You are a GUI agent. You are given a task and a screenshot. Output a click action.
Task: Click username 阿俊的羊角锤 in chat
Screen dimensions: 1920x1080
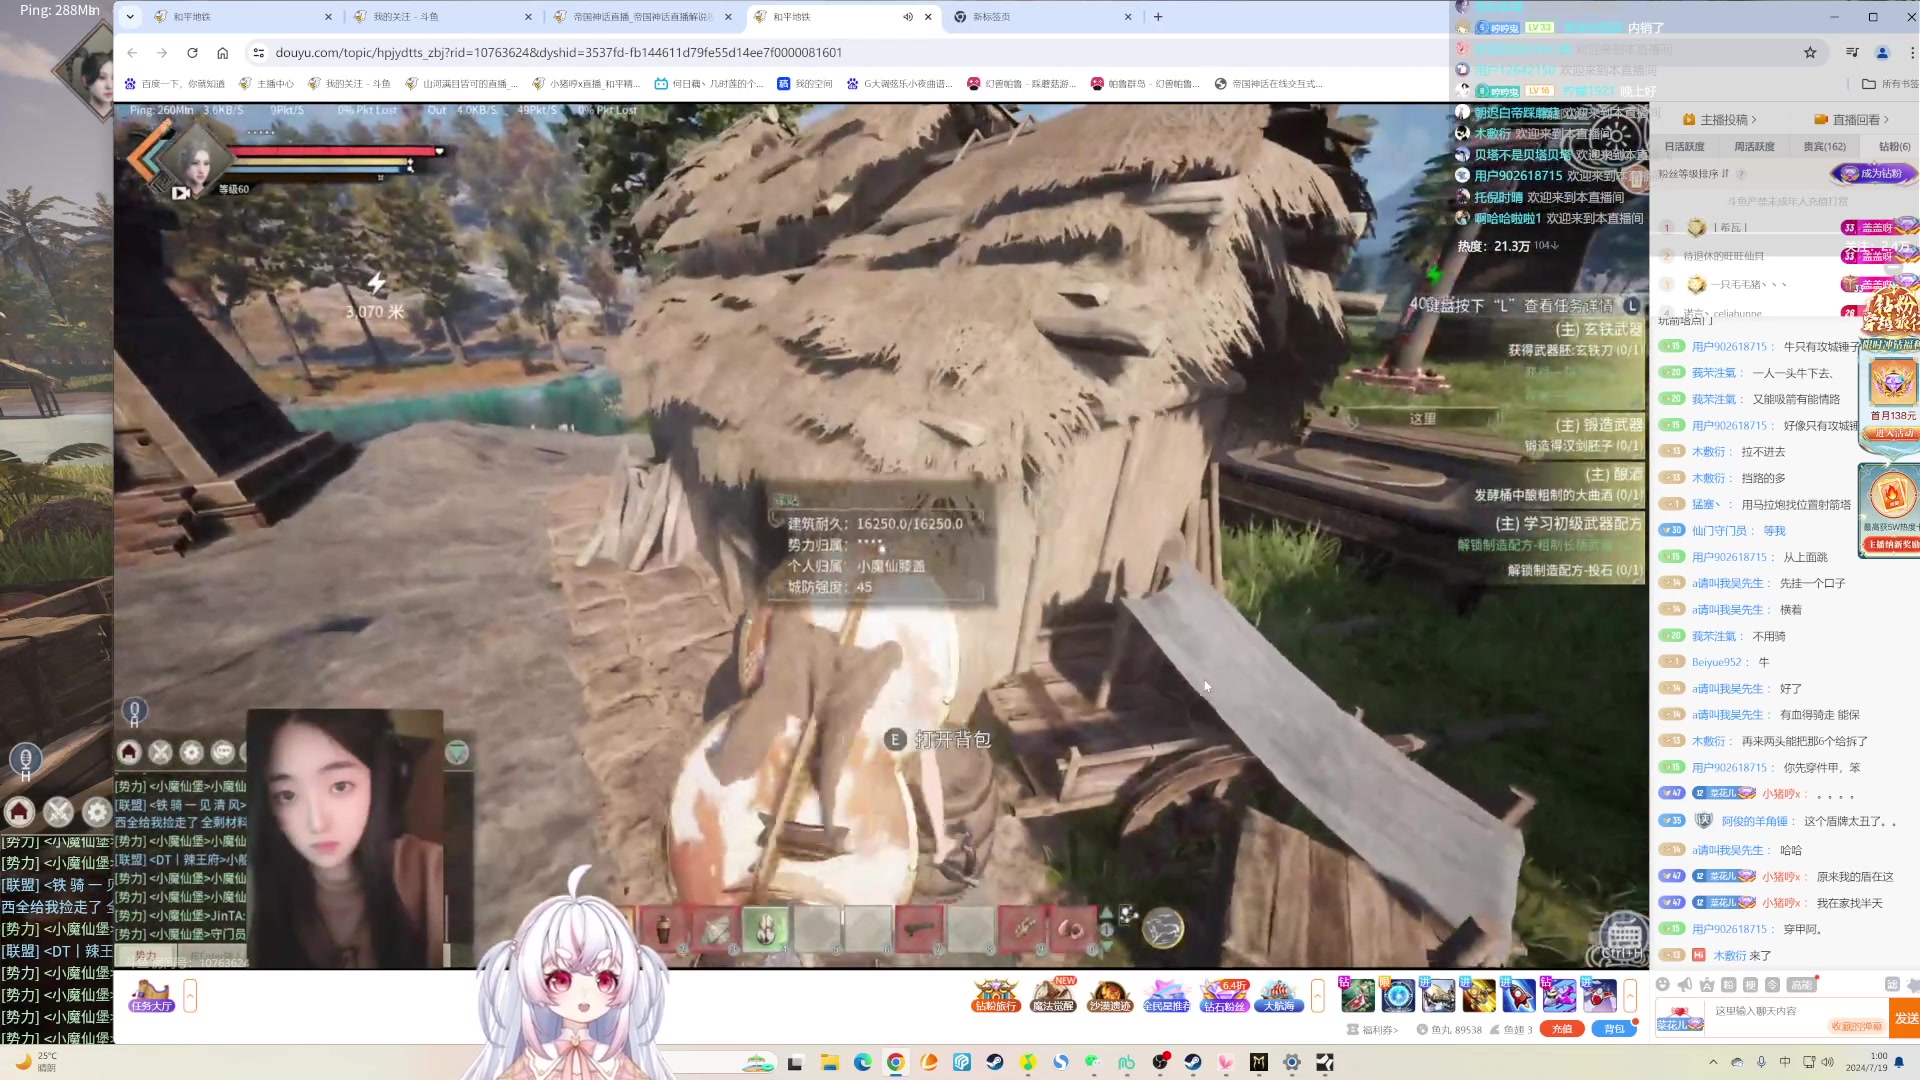coord(1754,822)
